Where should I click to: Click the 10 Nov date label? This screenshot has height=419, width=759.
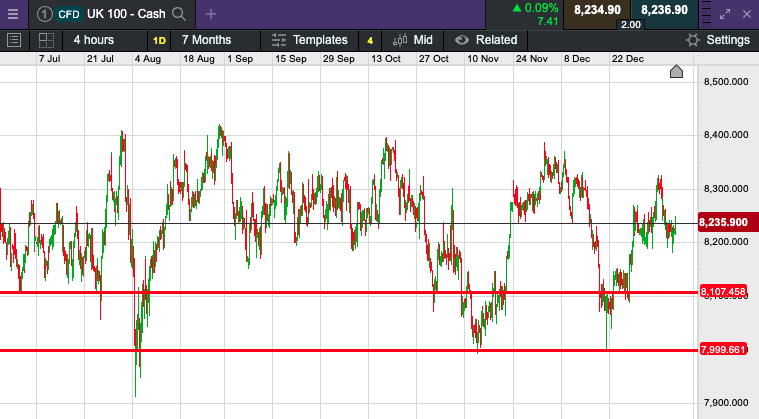coord(483,59)
